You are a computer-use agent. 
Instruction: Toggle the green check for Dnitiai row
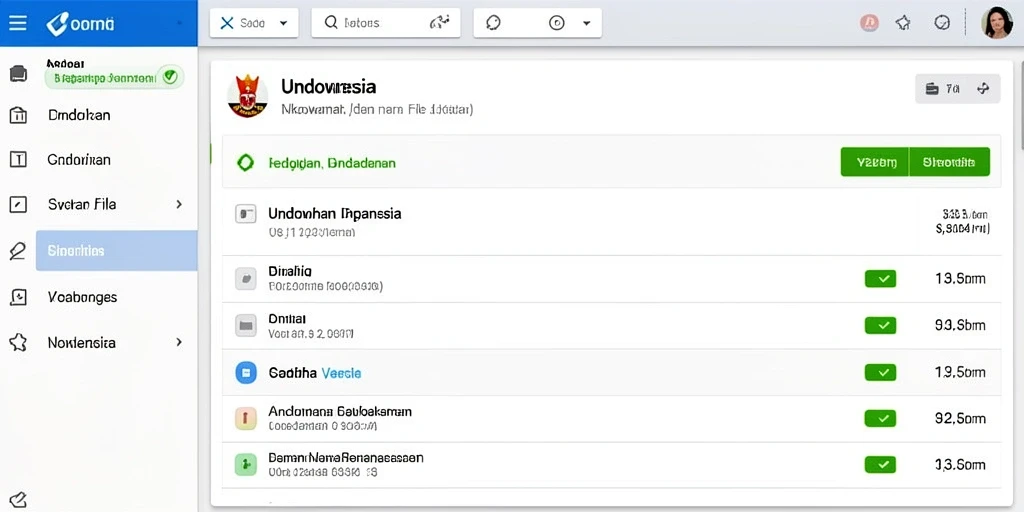[x=880, y=325]
